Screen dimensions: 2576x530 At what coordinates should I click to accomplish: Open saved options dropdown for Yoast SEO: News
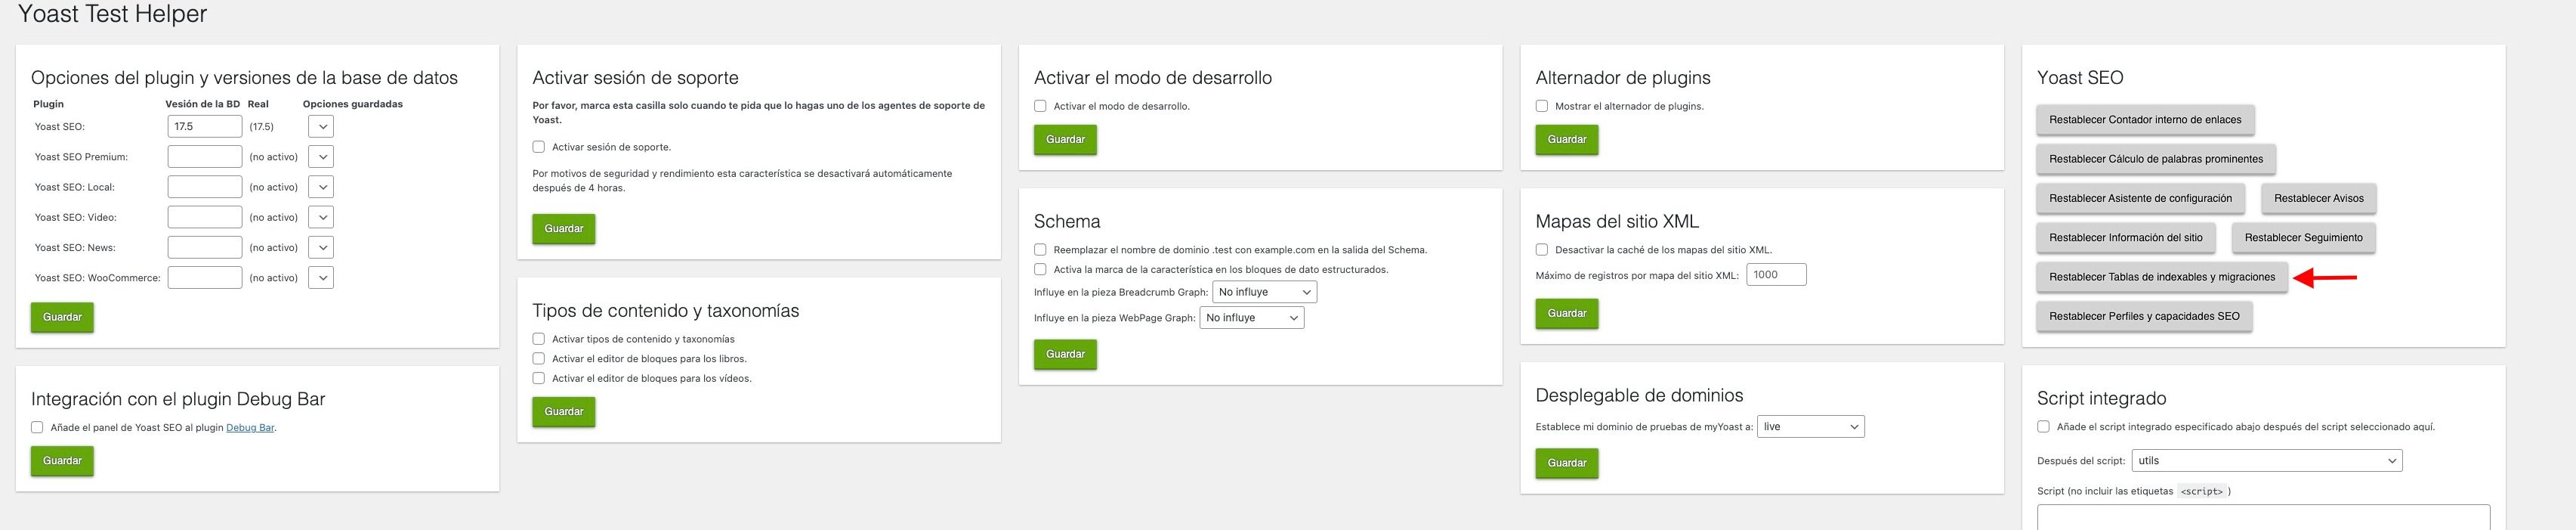[321, 247]
